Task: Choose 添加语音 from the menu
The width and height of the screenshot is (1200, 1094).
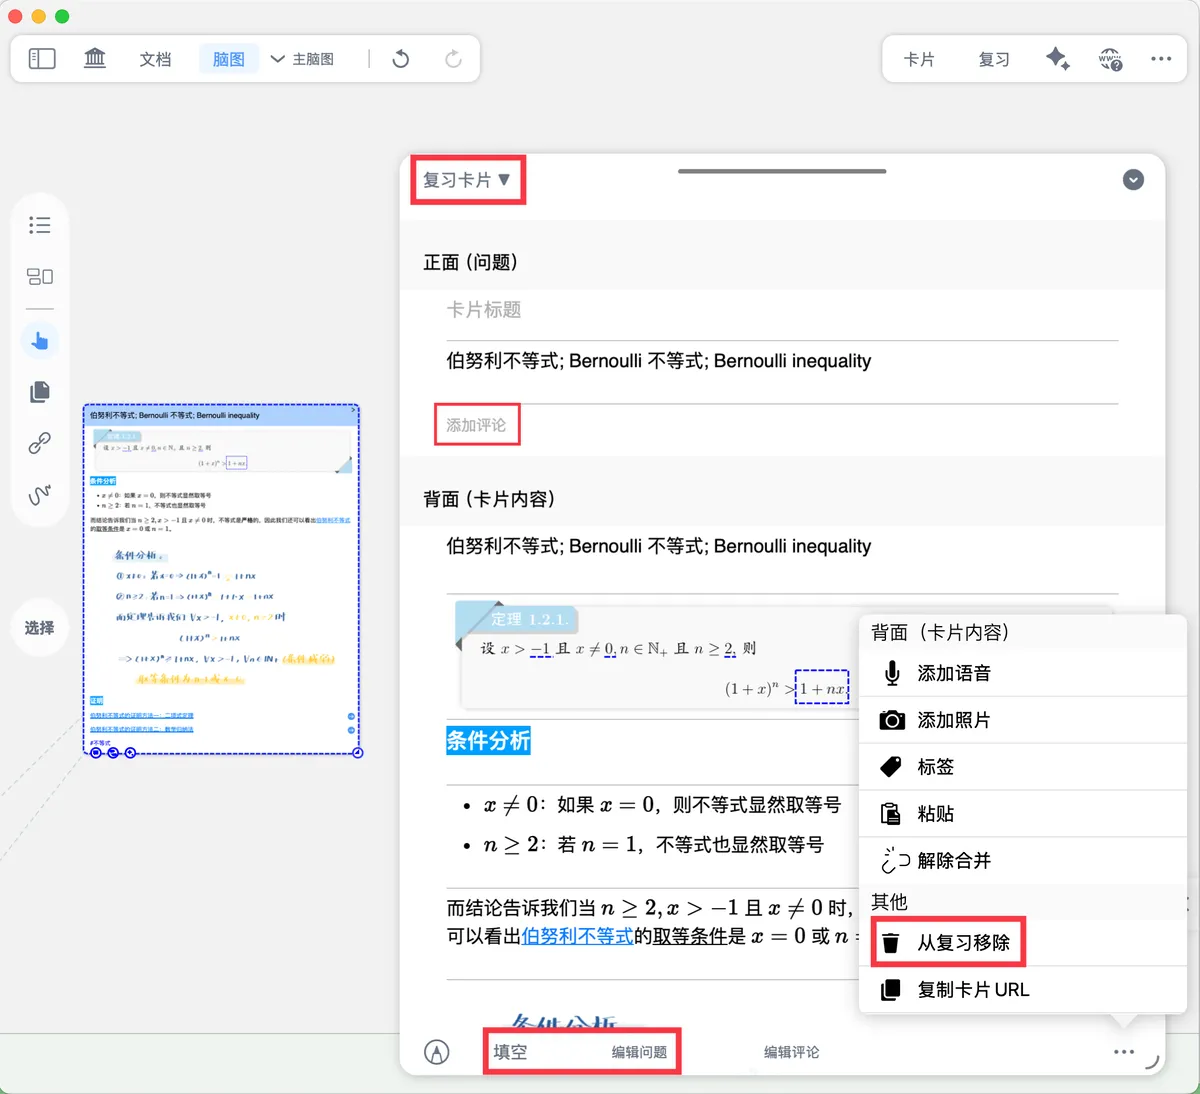Action: click(x=1023, y=673)
